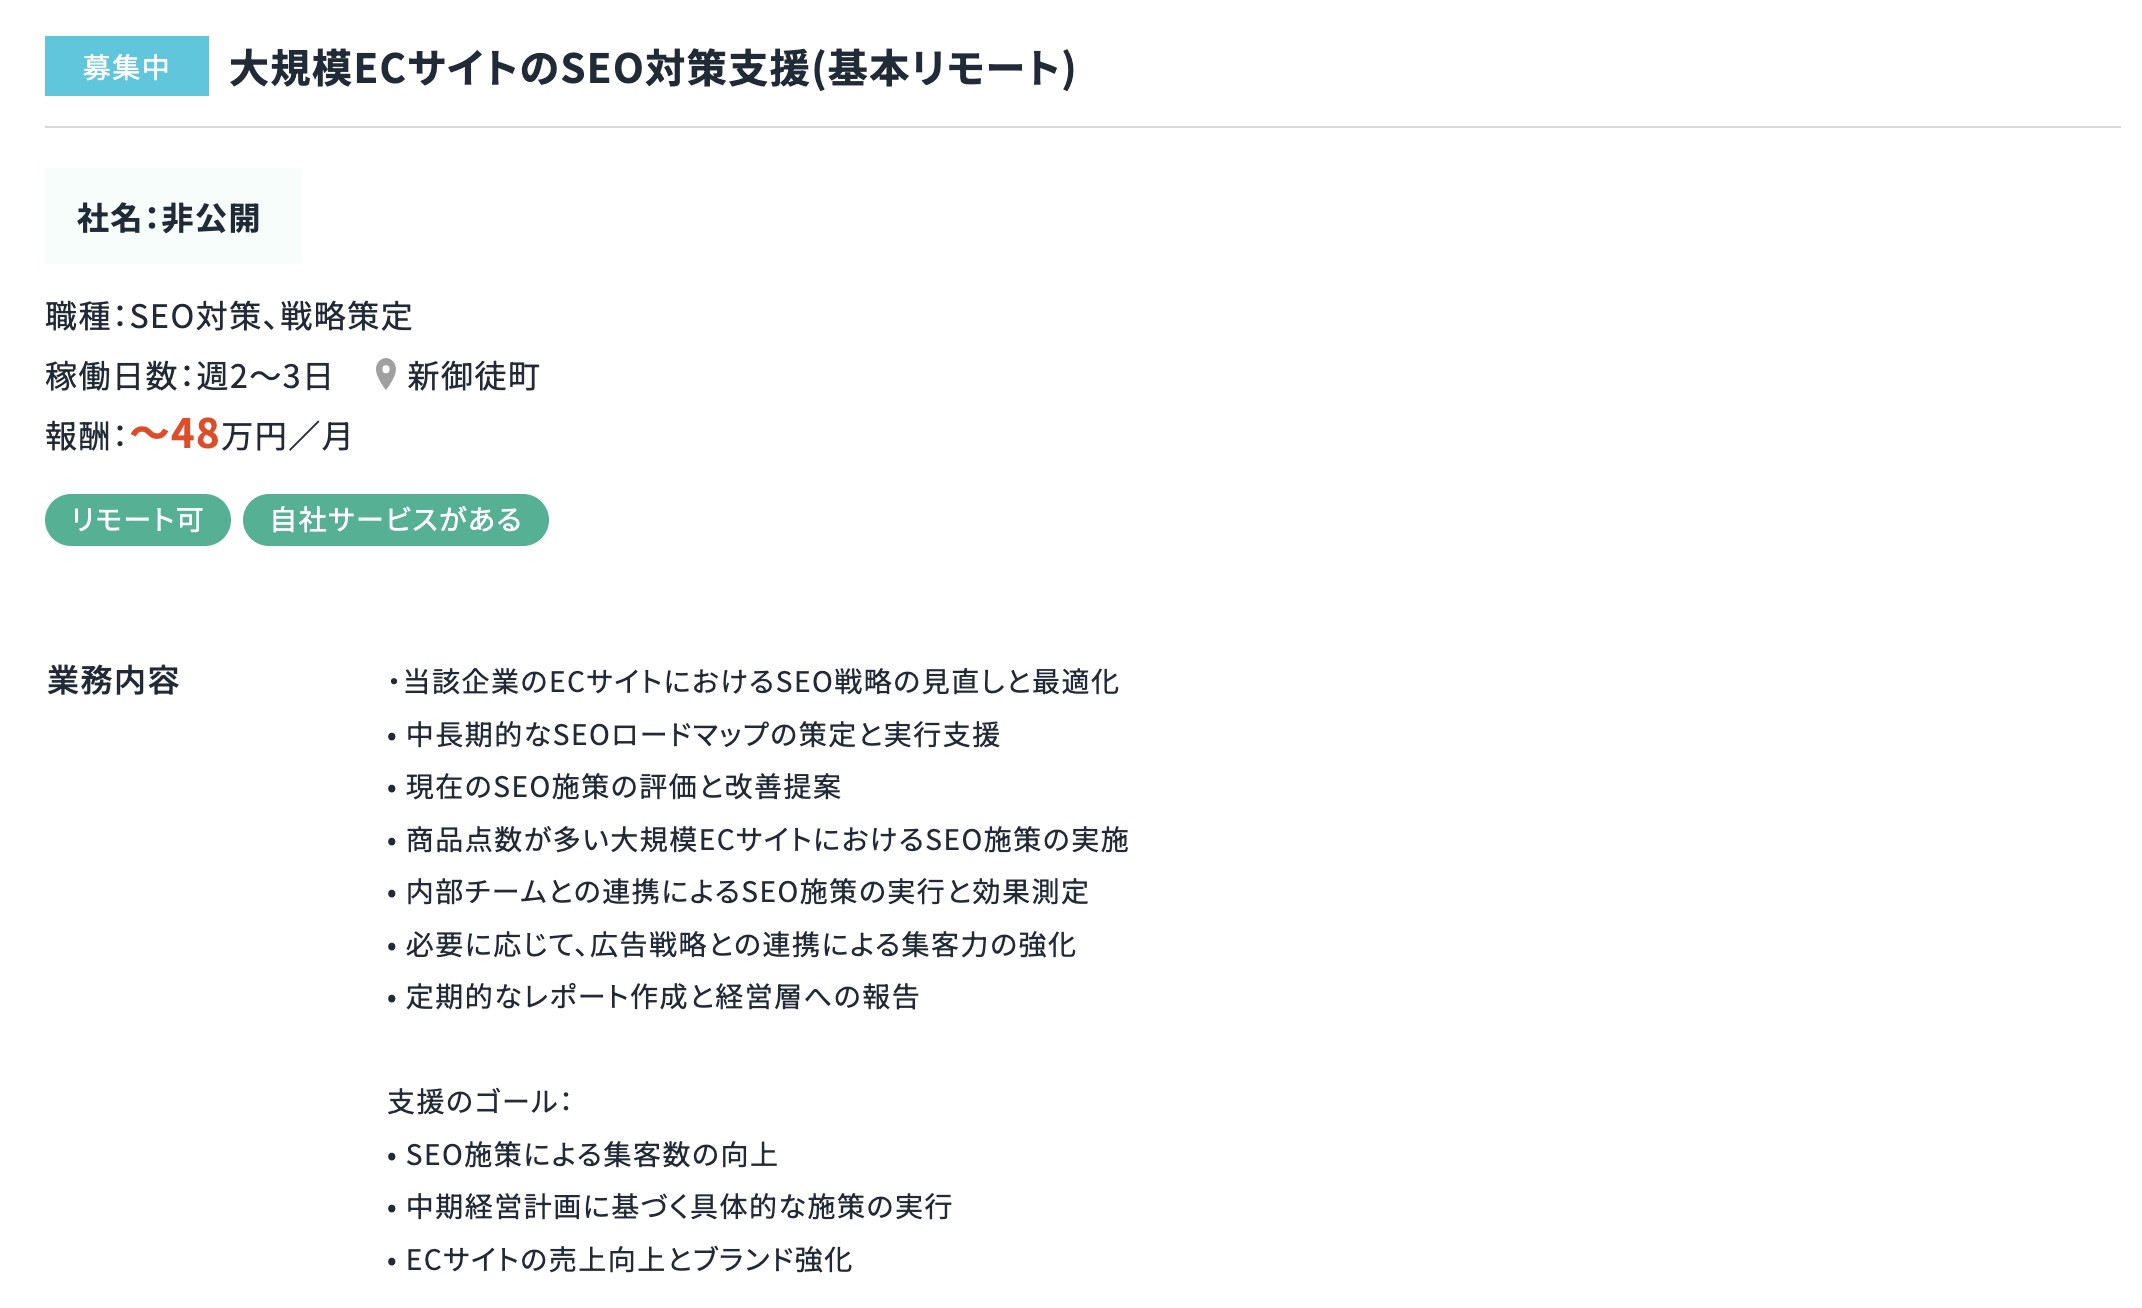Click the 中長期的なSEOロードマップ bullet line
The height and width of the screenshot is (1308, 2142).
694,735
